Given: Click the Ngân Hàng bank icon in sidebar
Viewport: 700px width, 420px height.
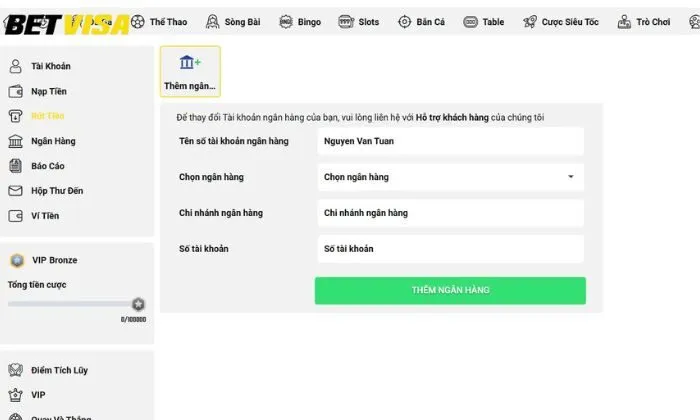Looking at the screenshot, I should click(15, 141).
